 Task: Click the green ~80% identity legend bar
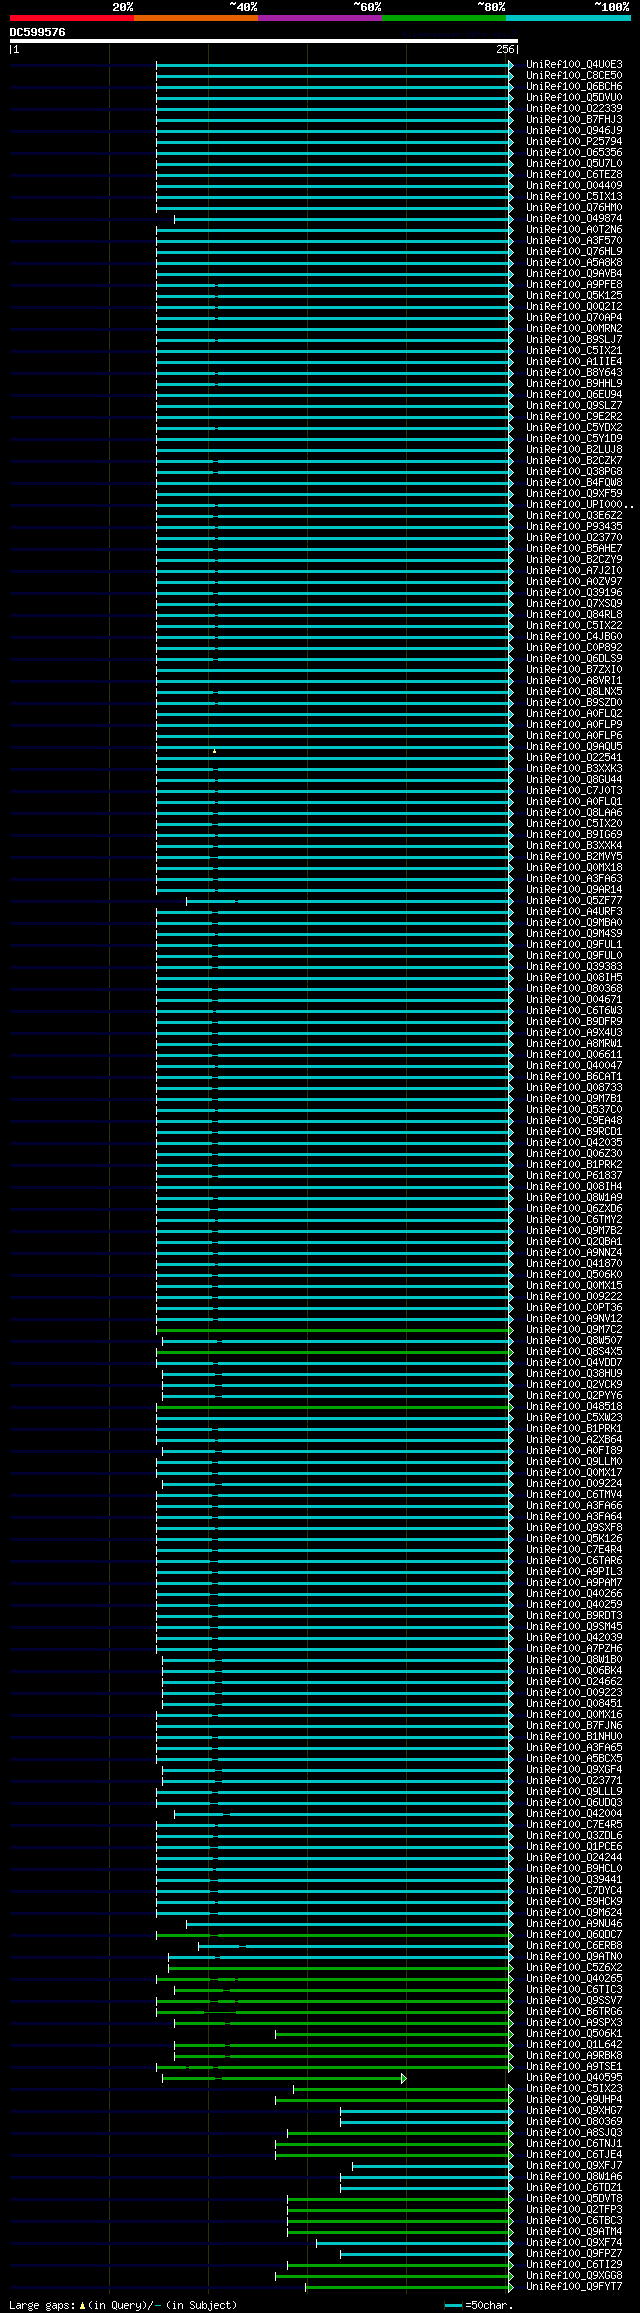[444, 18]
